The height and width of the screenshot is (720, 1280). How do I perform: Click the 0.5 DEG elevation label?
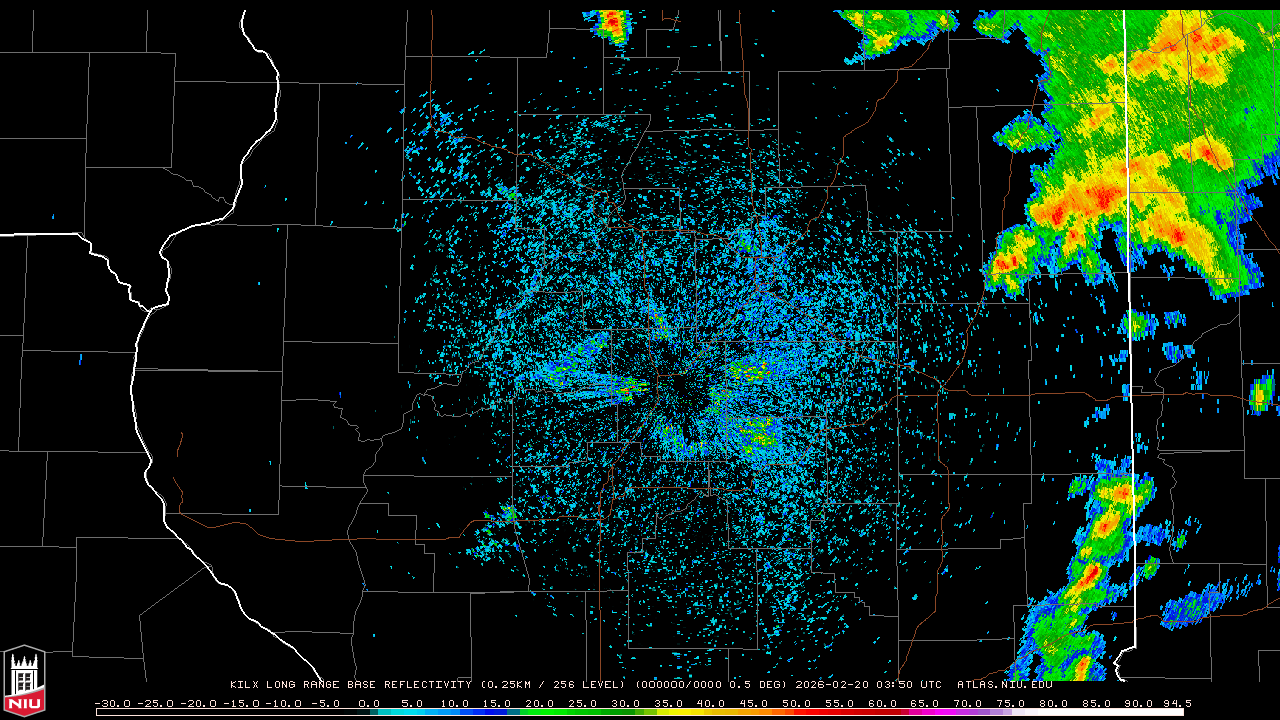pos(757,685)
